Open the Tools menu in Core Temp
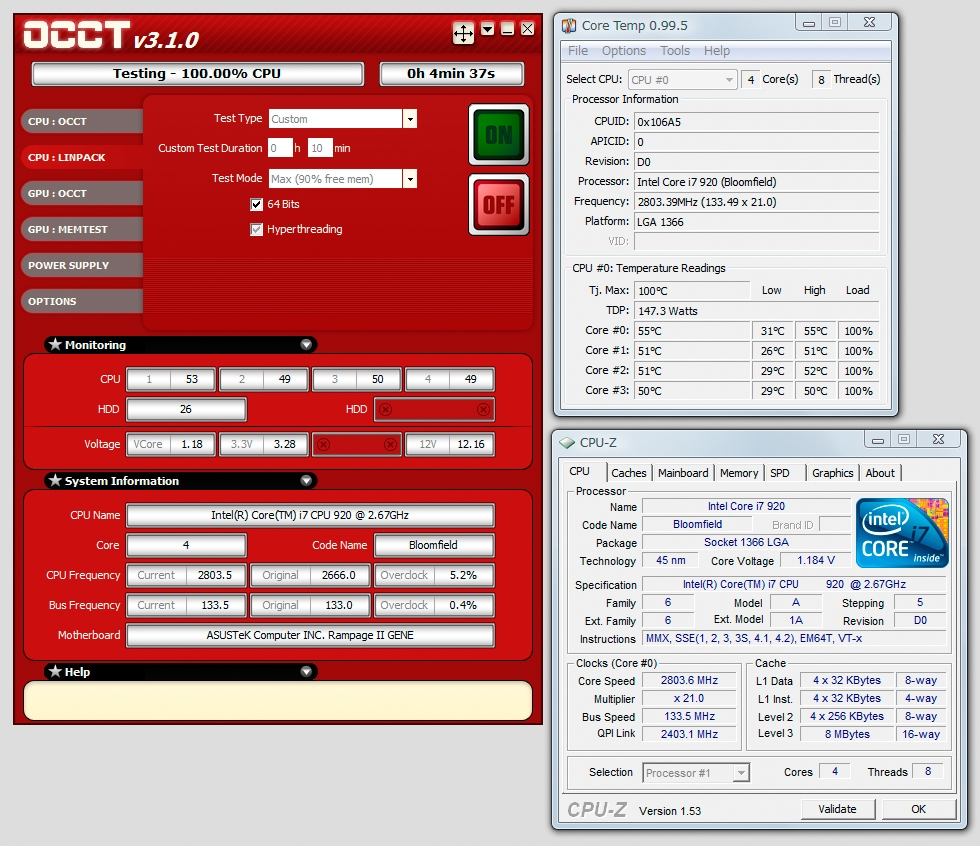The image size is (980, 846). (674, 51)
